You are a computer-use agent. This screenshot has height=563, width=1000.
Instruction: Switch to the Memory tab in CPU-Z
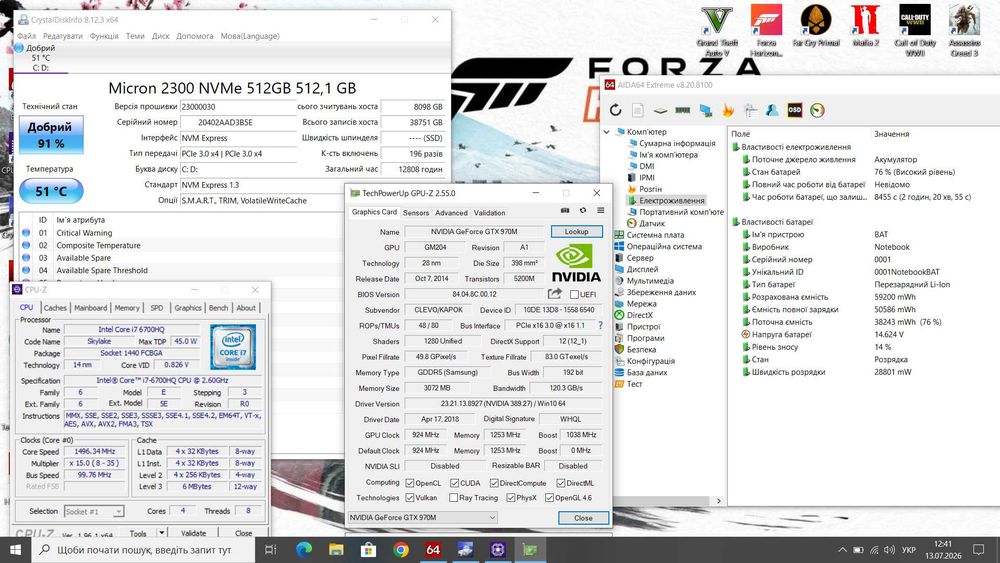[x=127, y=307]
